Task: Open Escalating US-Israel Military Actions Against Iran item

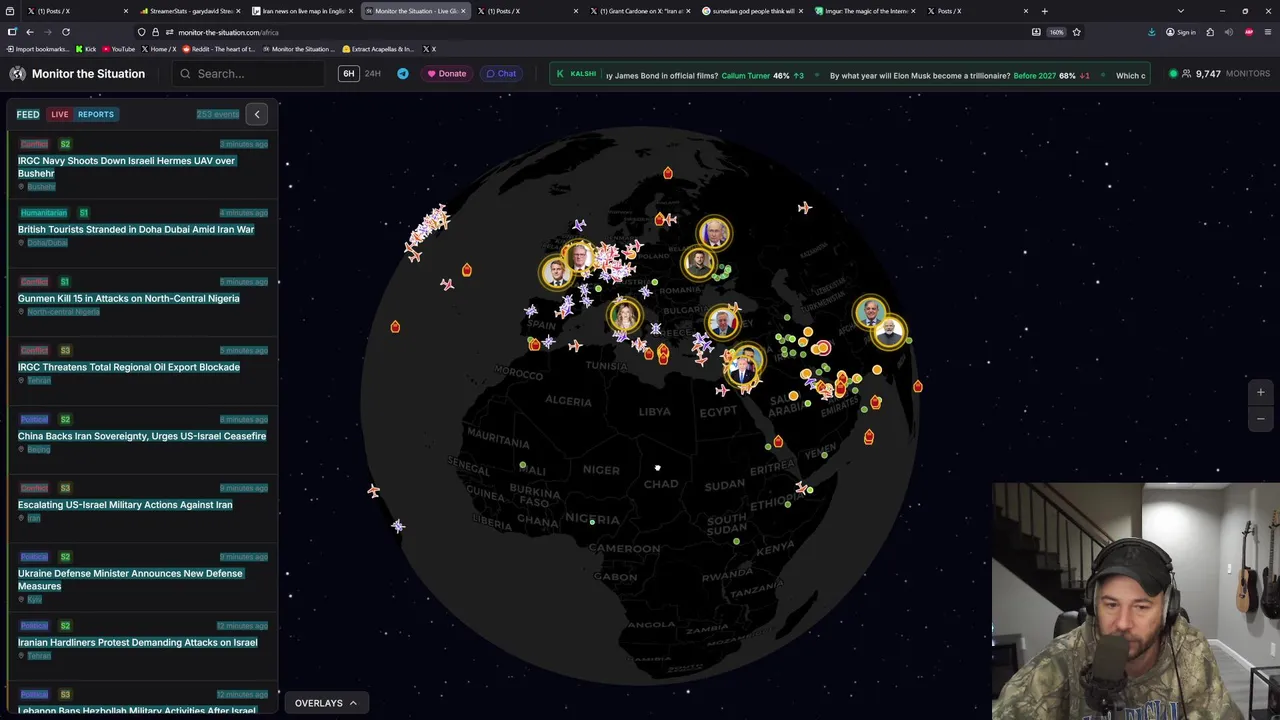Action: pos(125,505)
